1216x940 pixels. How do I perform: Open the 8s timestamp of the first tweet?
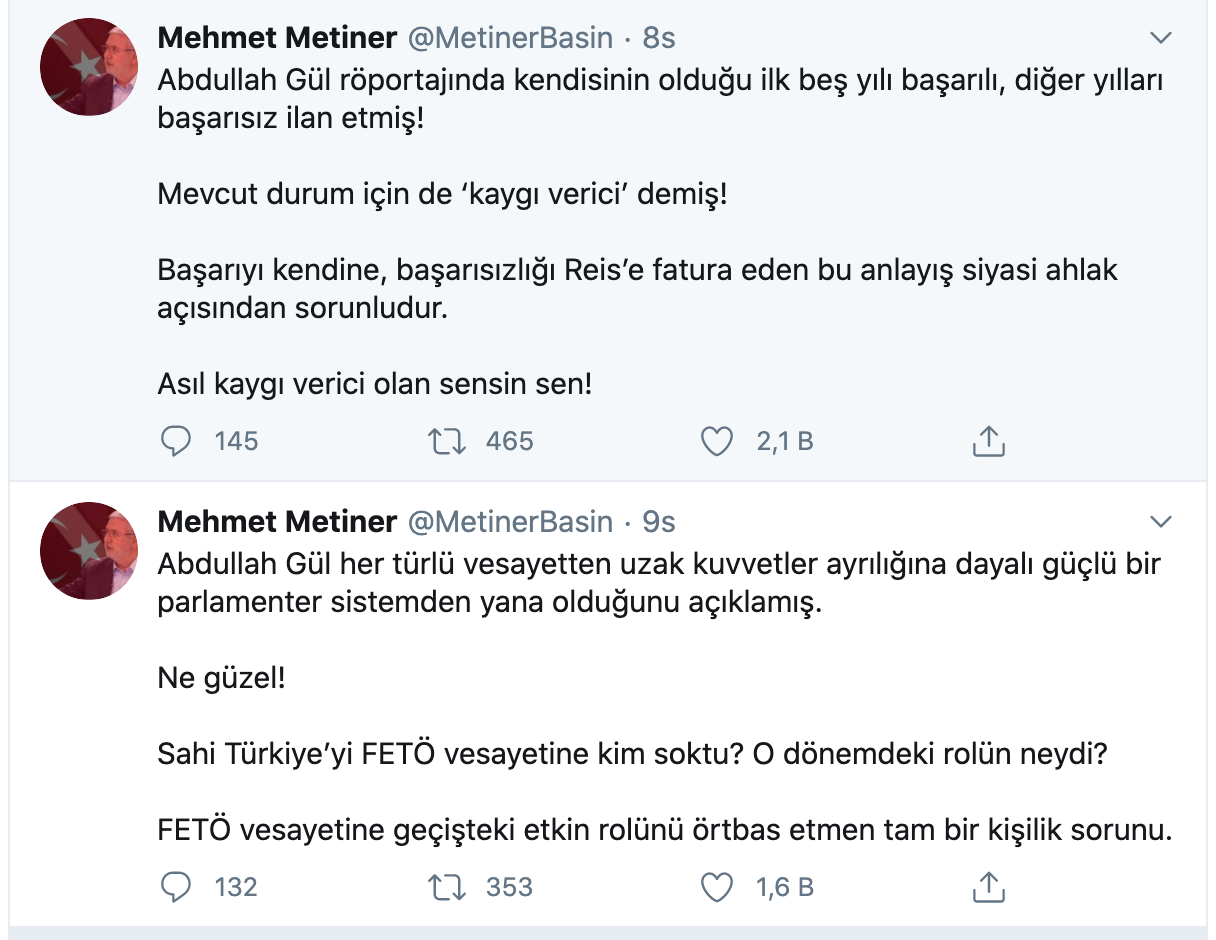[653, 37]
